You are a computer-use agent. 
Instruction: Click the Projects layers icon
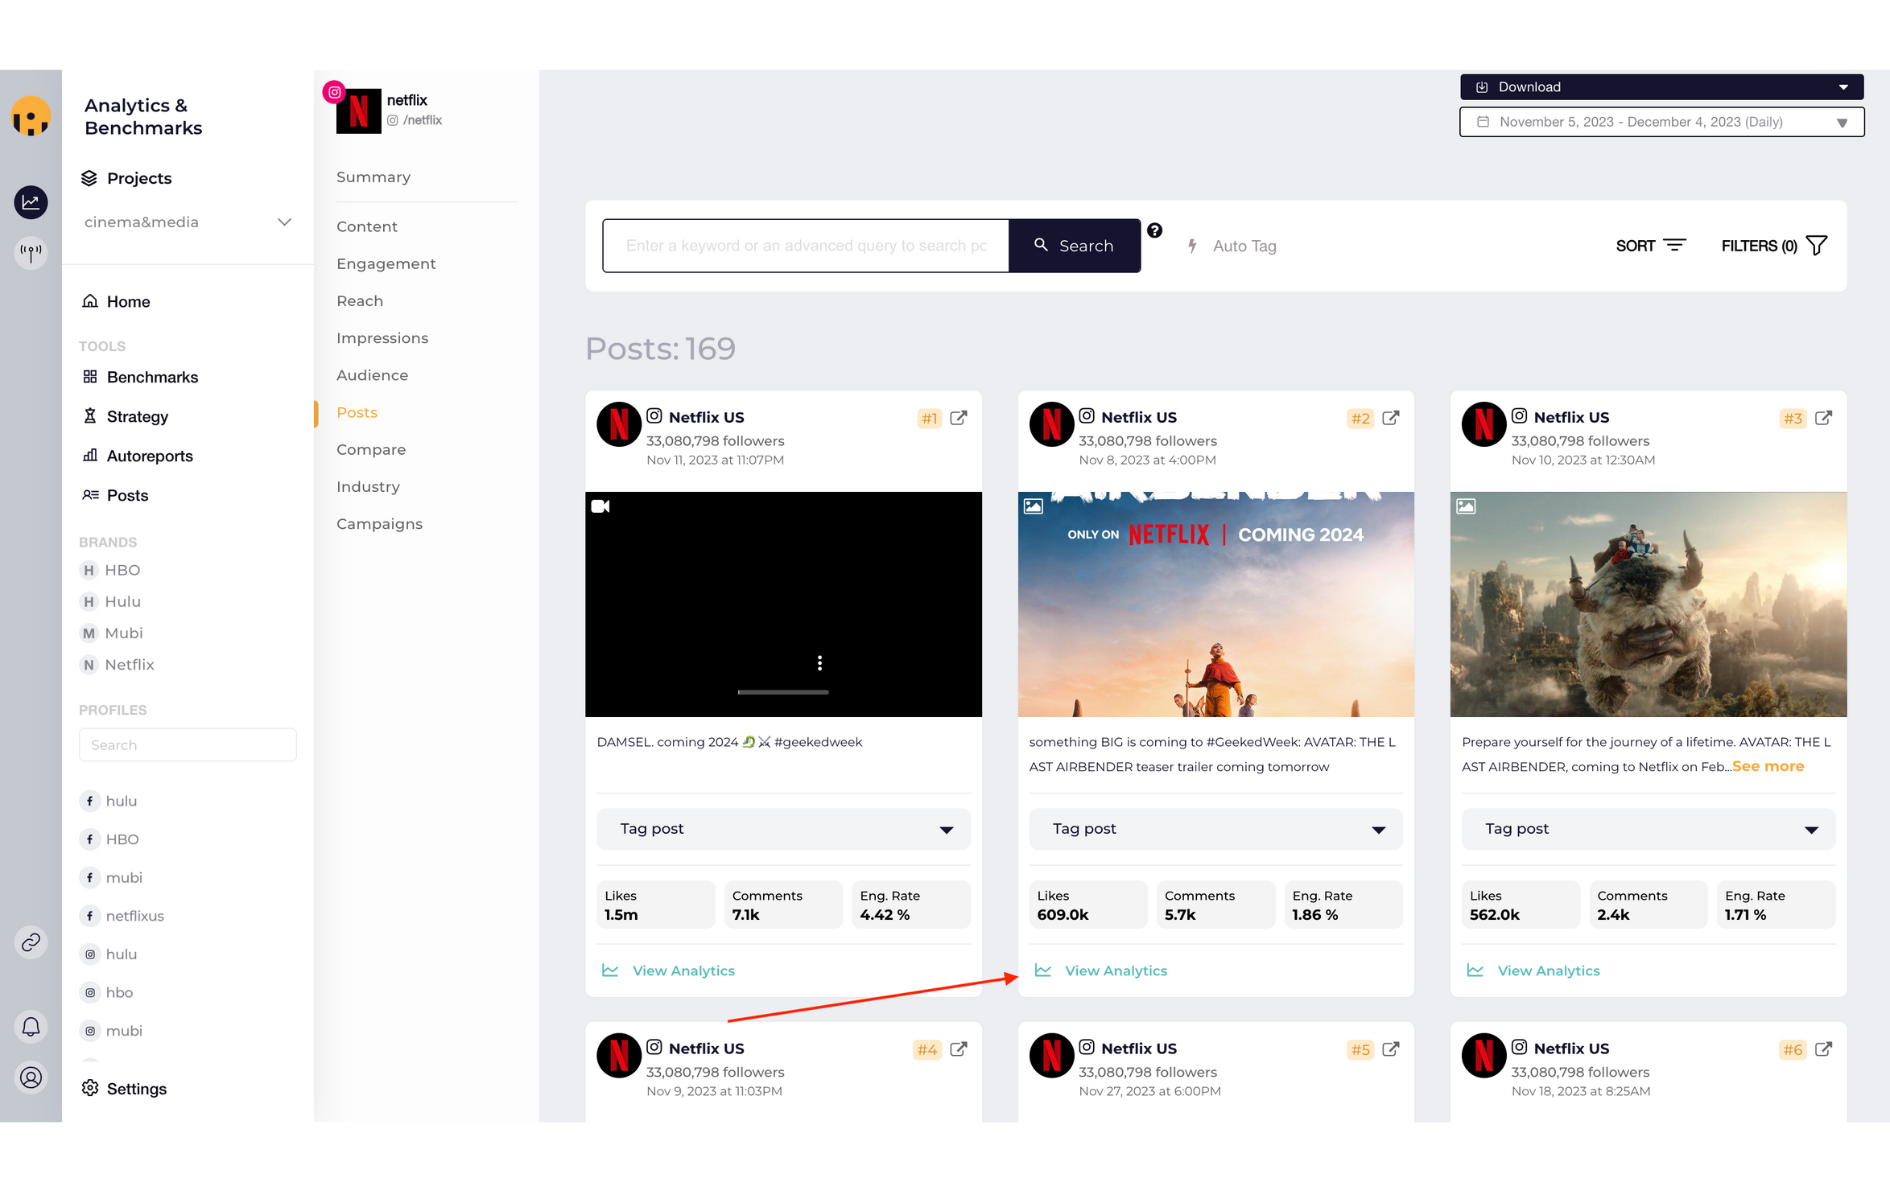[90, 178]
